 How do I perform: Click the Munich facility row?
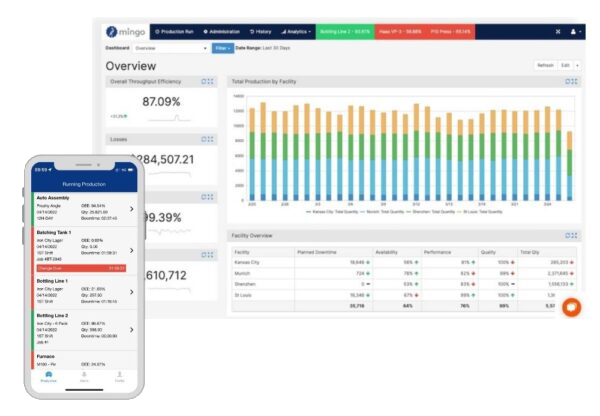coord(404,273)
